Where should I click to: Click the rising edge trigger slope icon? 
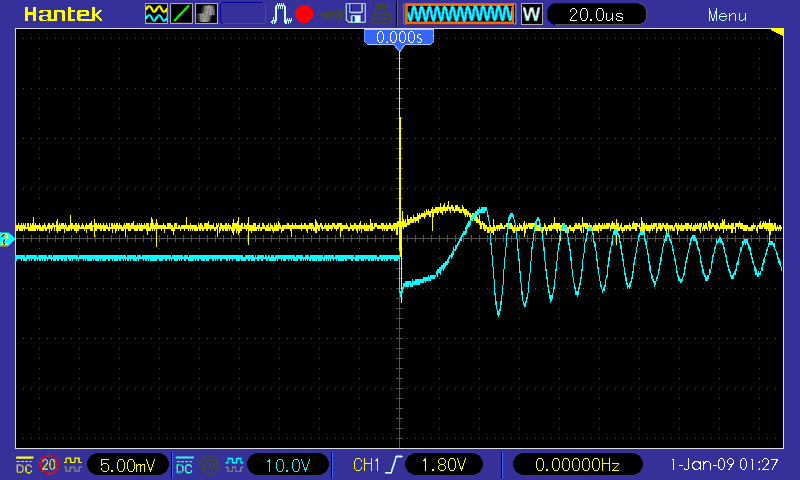(394, 465)
